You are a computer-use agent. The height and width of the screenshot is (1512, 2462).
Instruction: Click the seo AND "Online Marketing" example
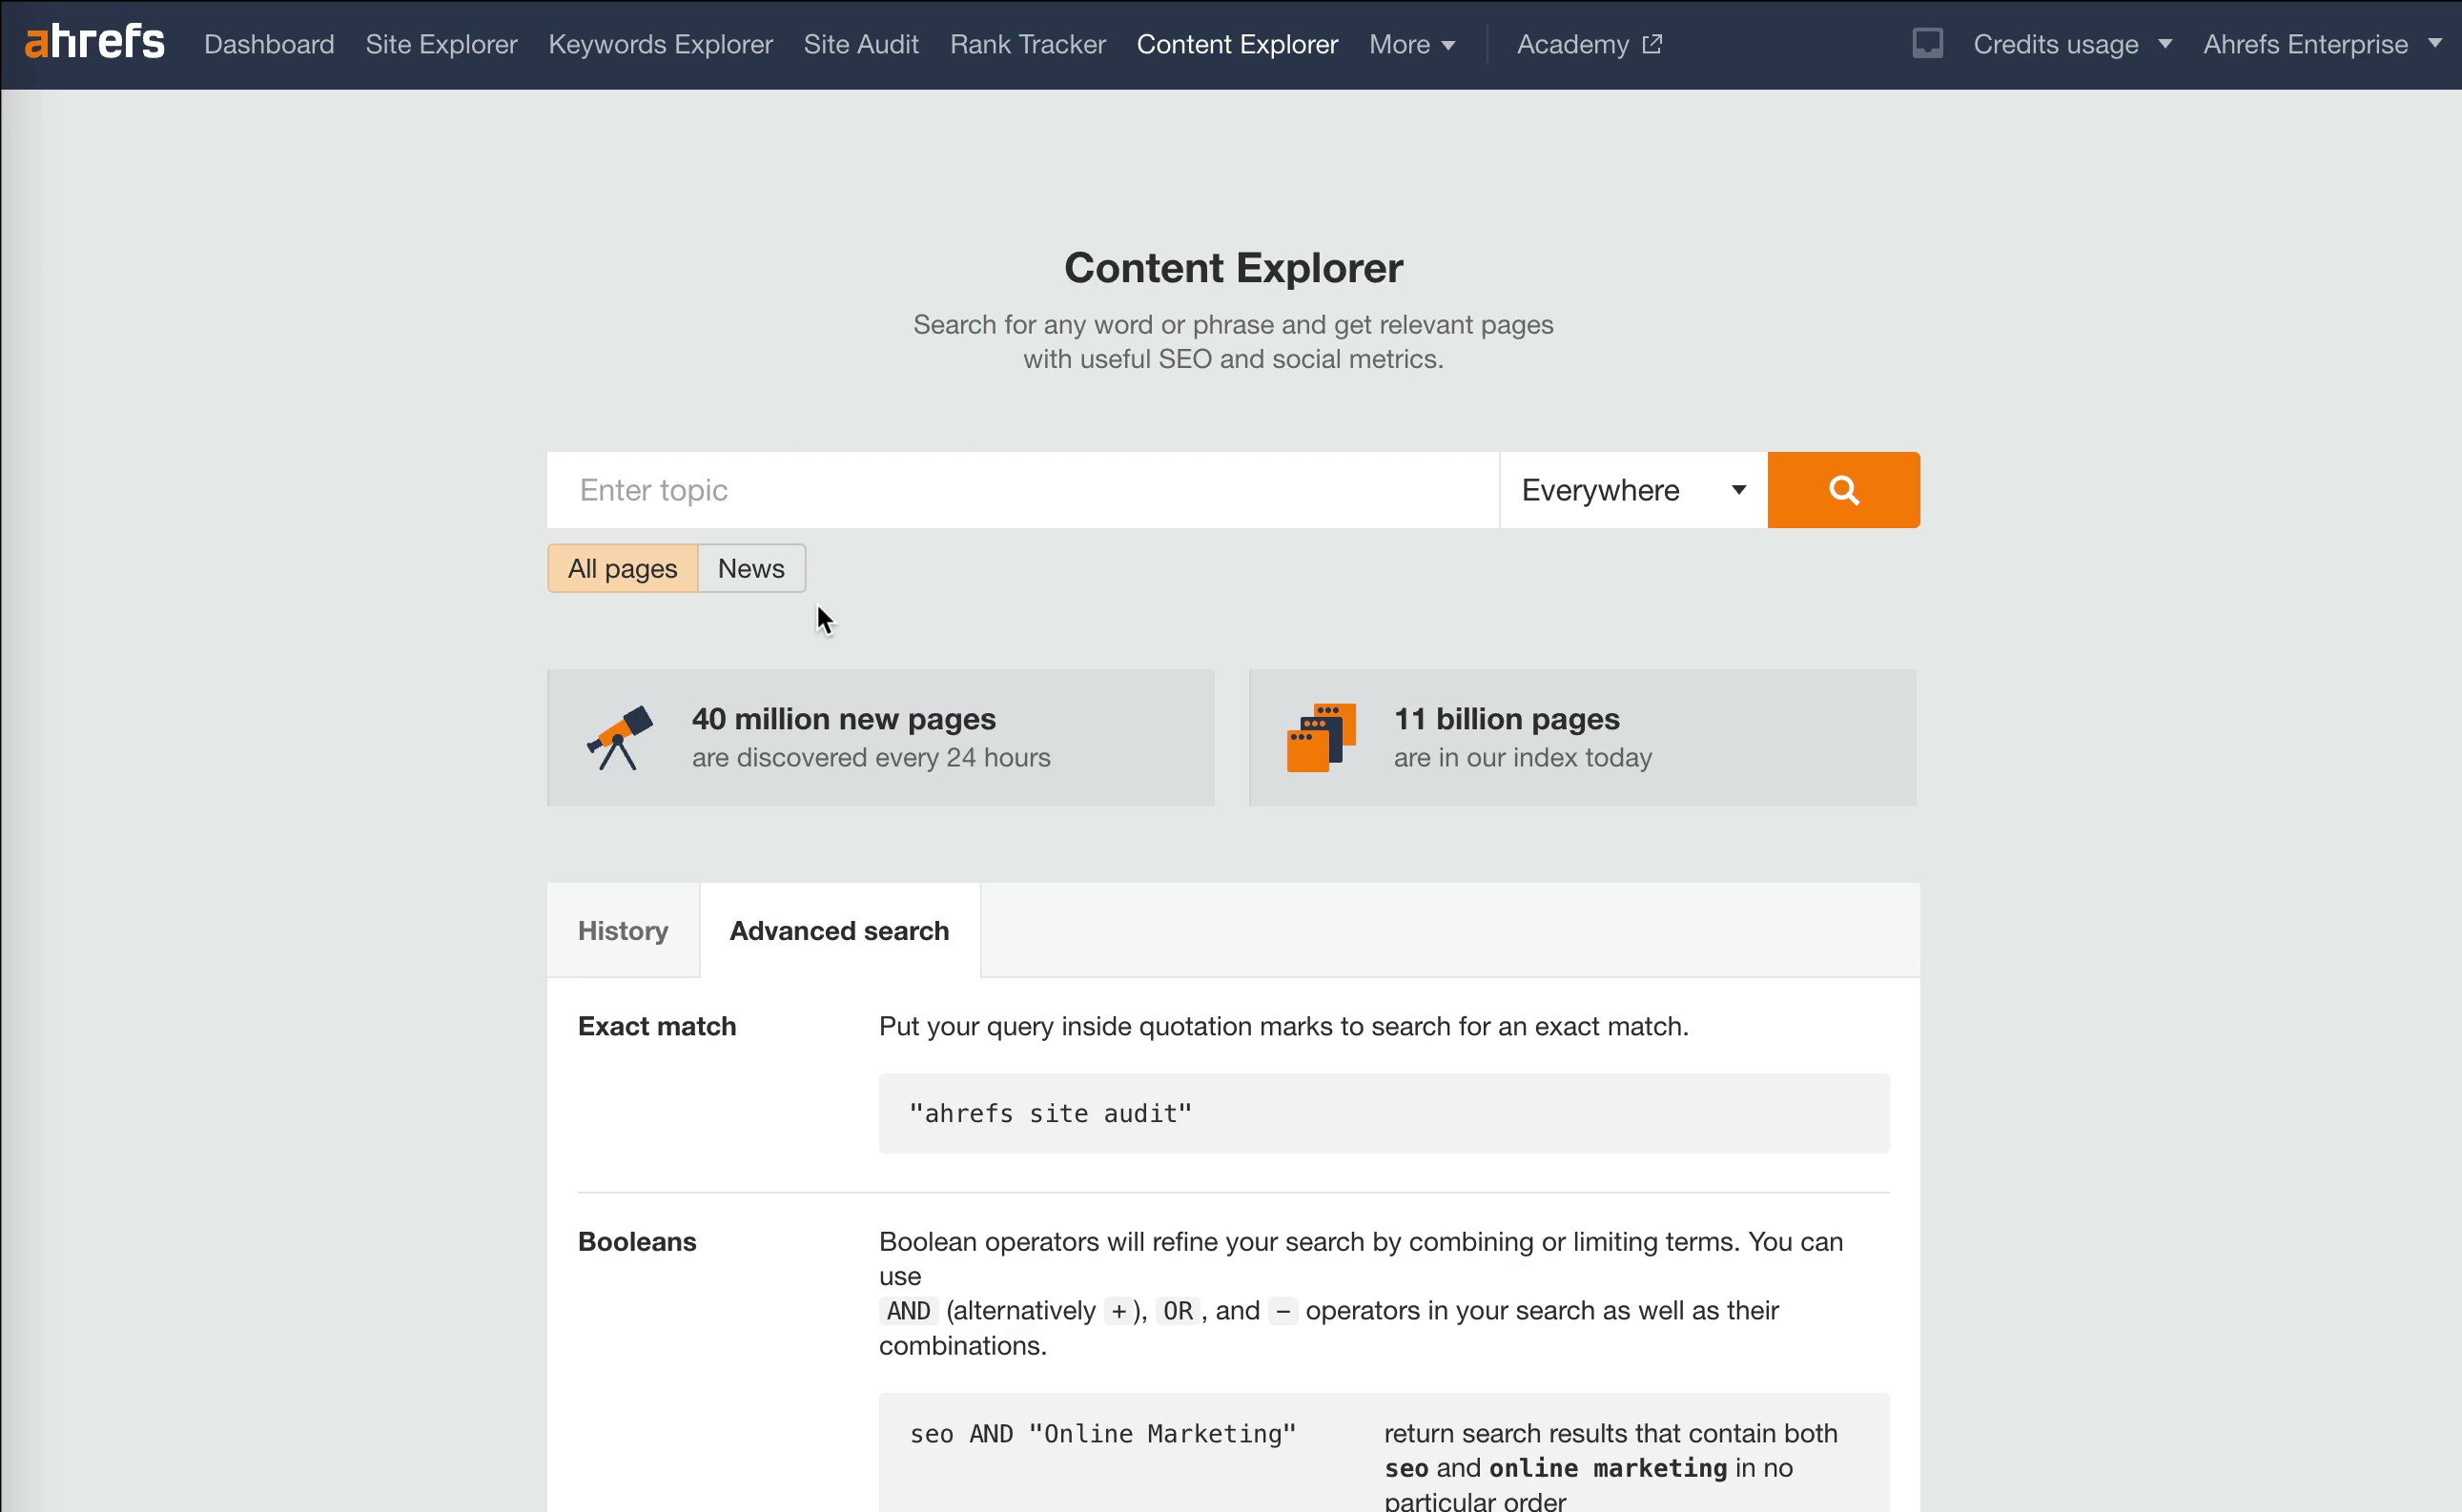tap(1102, 1433)
